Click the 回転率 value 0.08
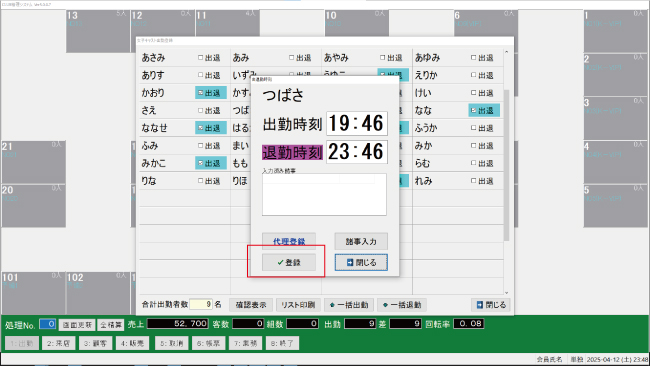The image size is (650, 366). 468,324
